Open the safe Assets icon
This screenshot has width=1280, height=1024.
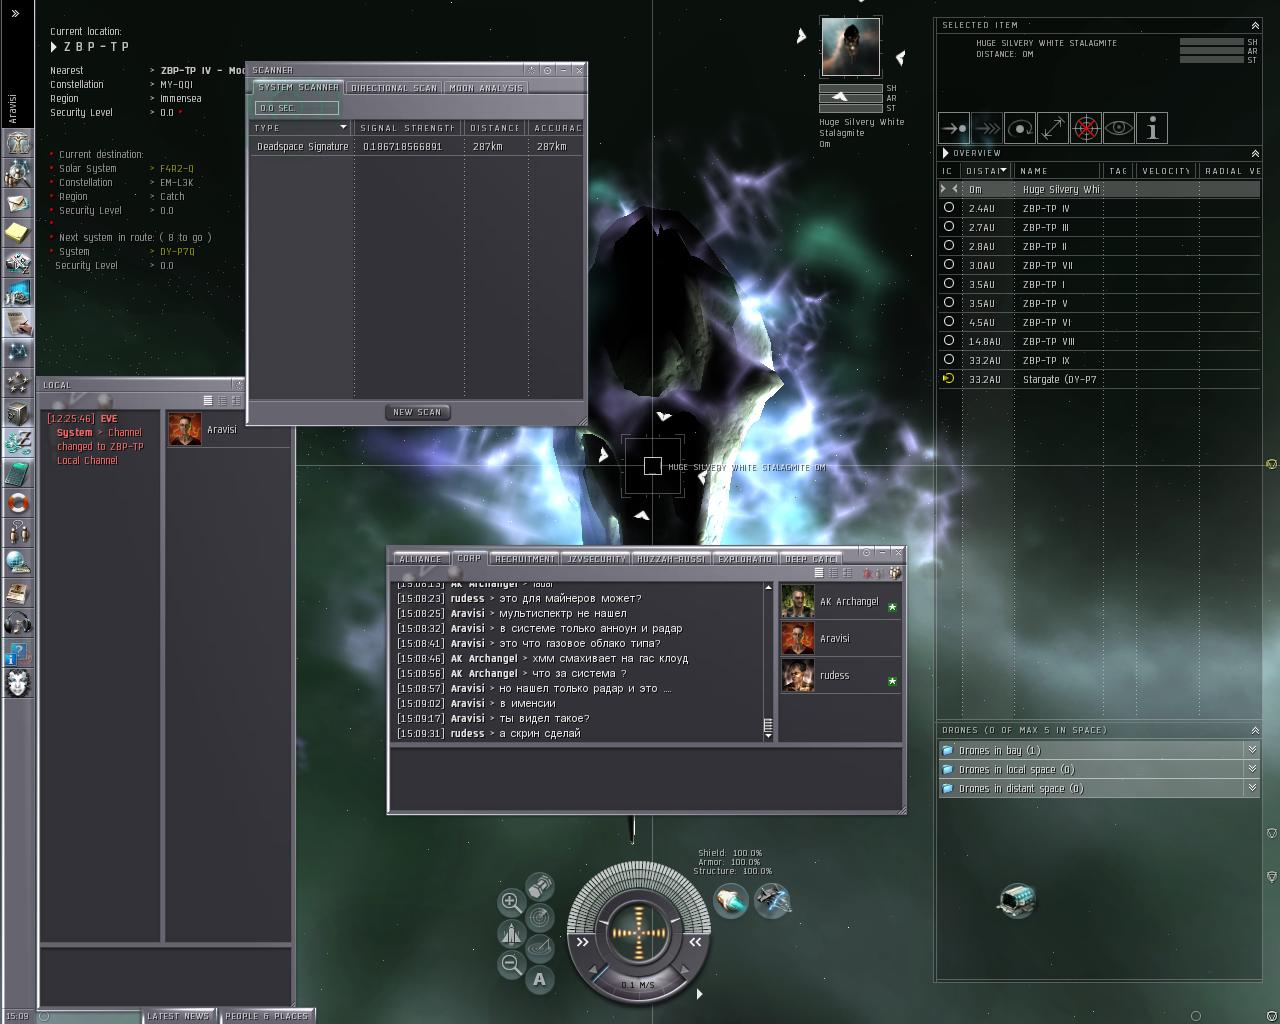click(x=18, y=413)
